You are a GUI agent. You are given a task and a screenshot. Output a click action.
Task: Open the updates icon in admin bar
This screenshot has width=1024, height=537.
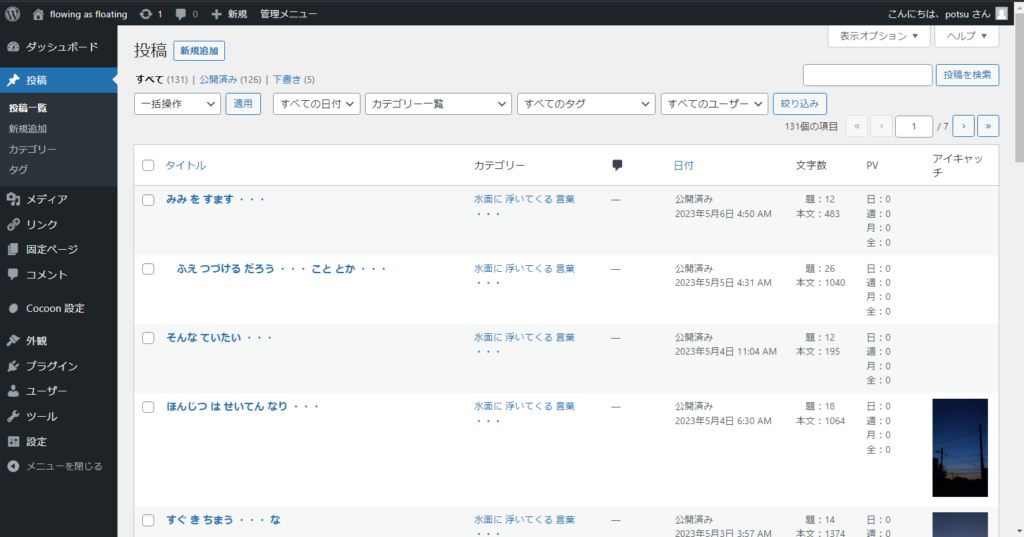[147, 14]
